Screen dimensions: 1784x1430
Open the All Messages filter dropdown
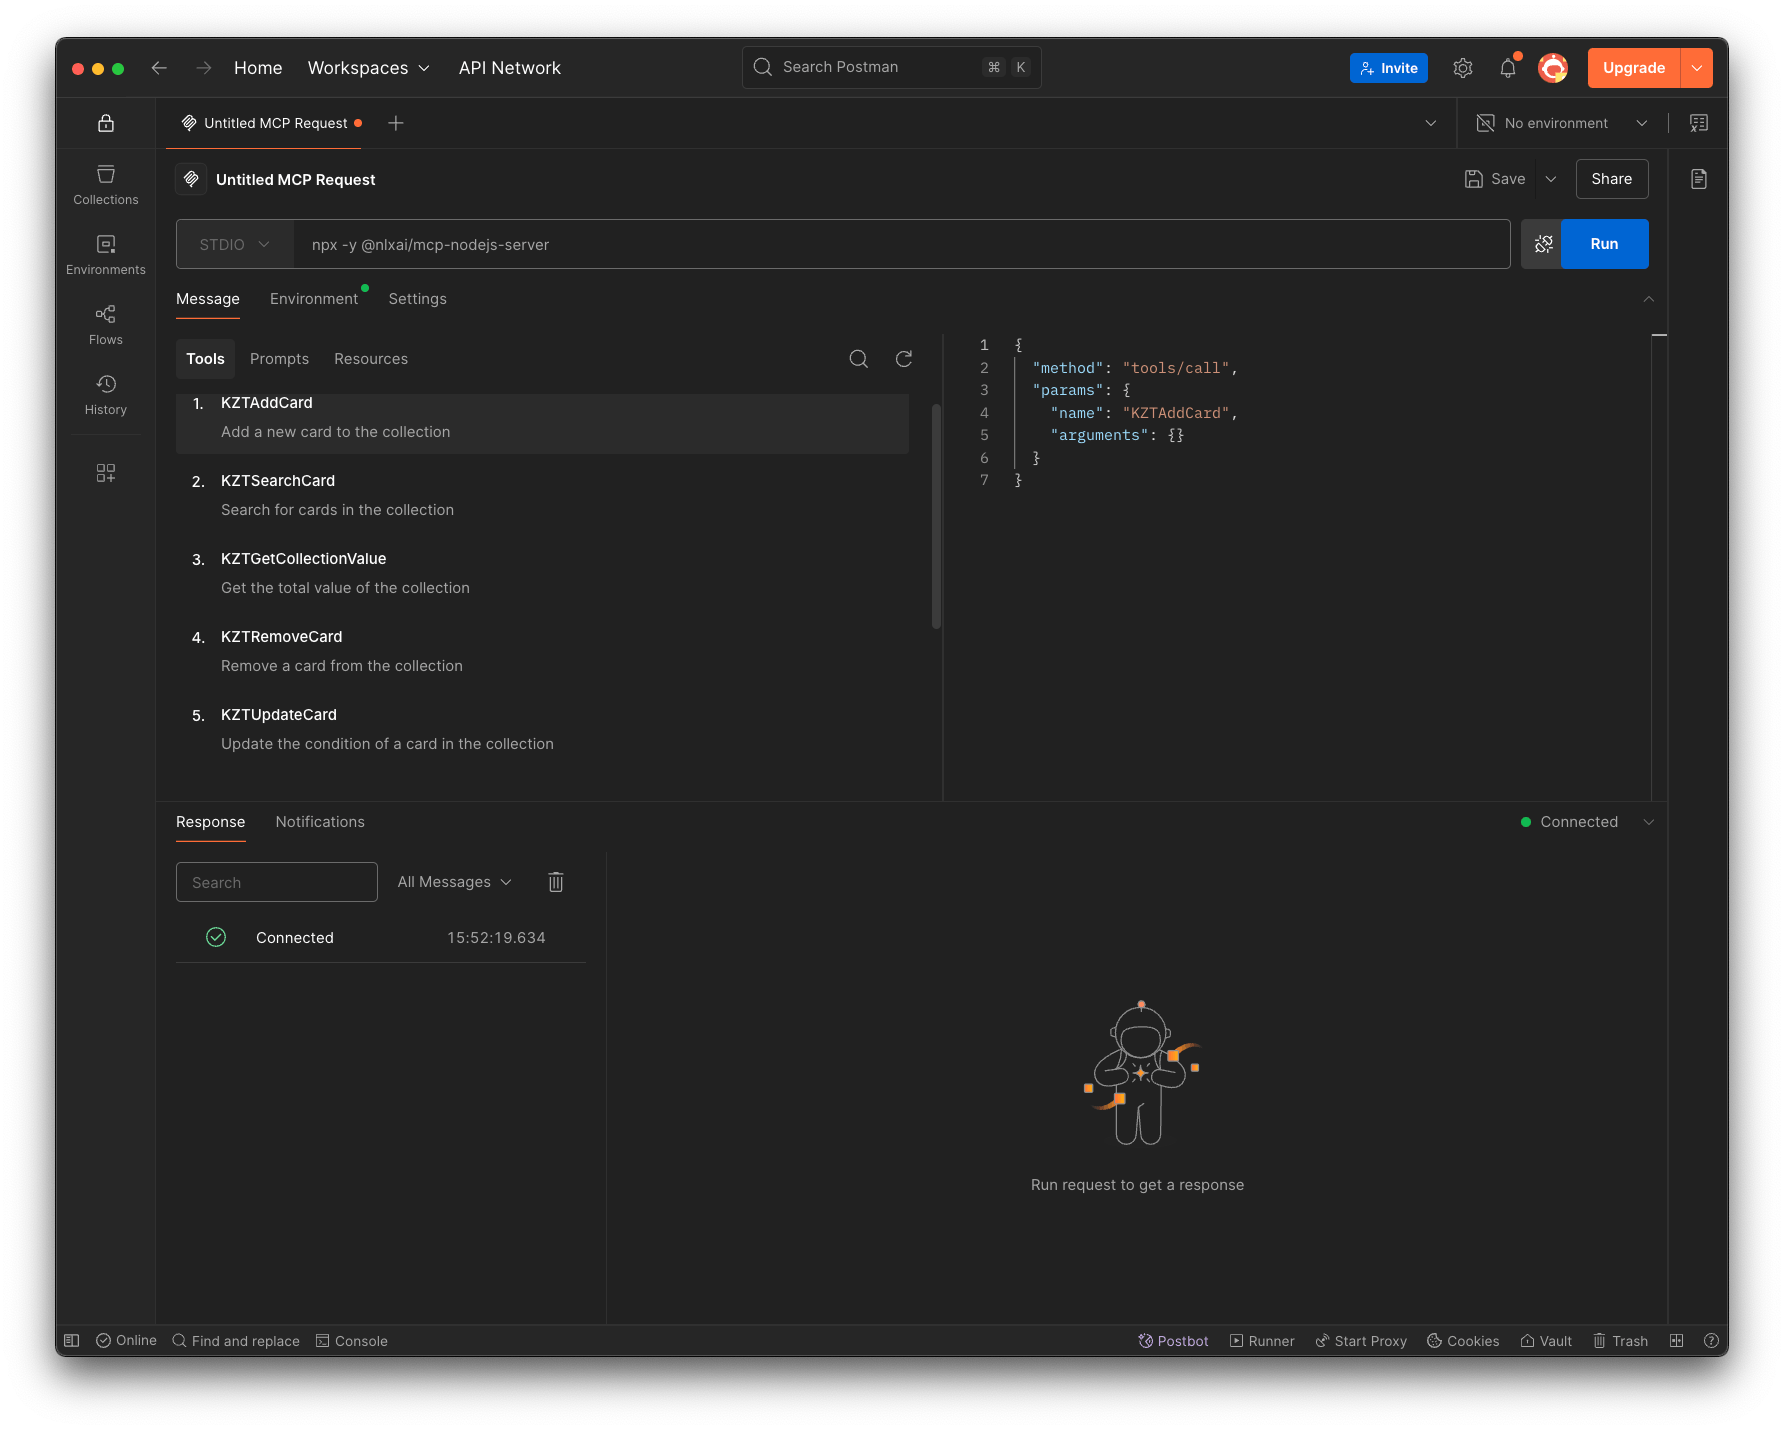tap(455, 882)
